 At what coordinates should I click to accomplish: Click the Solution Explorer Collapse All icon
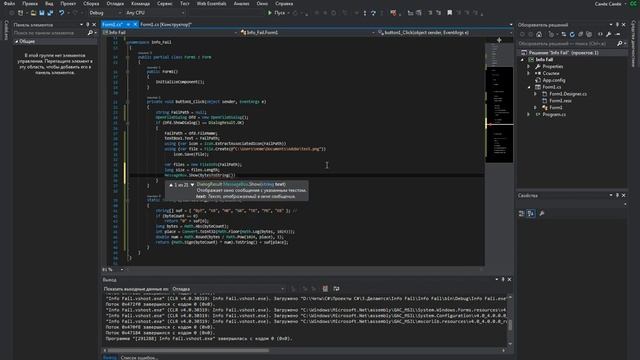pyautogui.click(x=580, y=34)
